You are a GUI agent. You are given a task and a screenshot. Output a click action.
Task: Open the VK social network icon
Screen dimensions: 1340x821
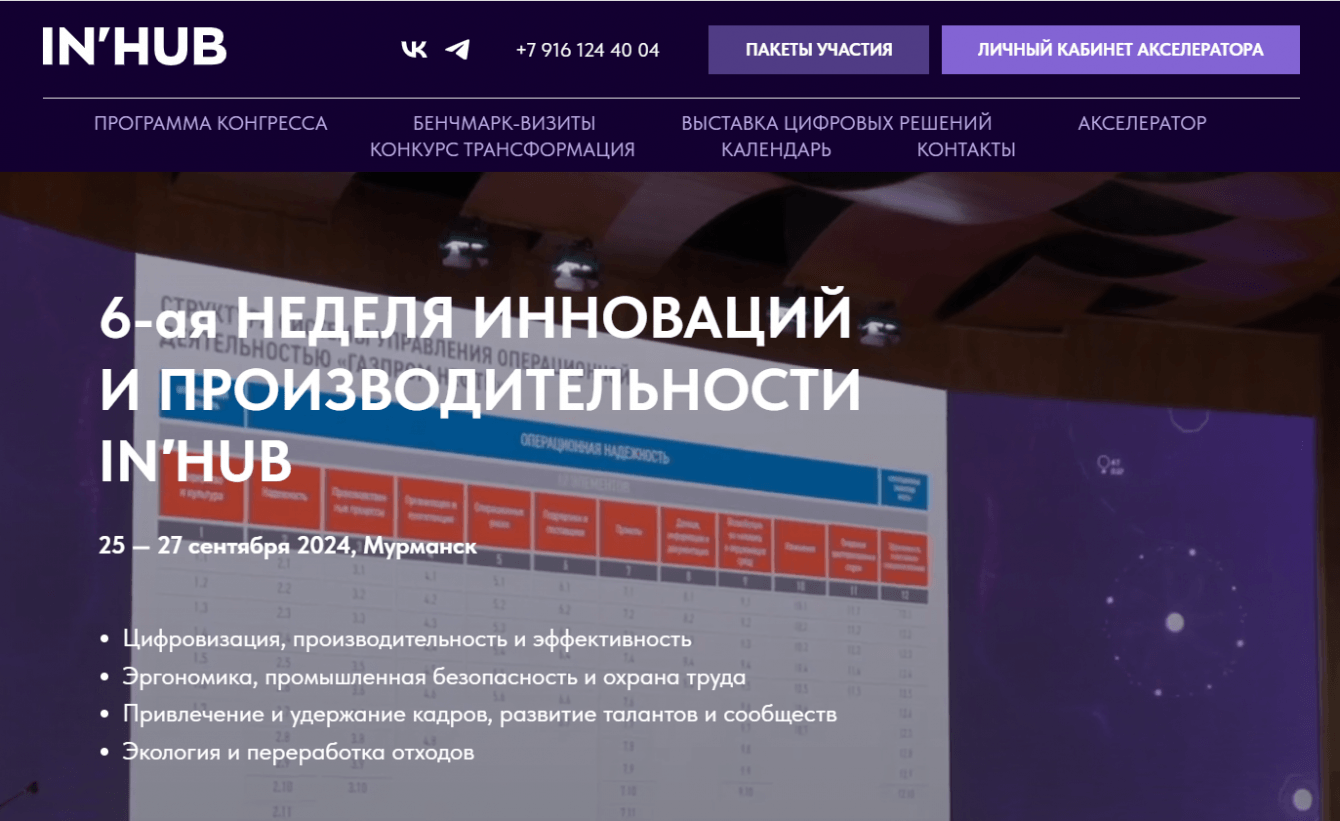[413, 50]
